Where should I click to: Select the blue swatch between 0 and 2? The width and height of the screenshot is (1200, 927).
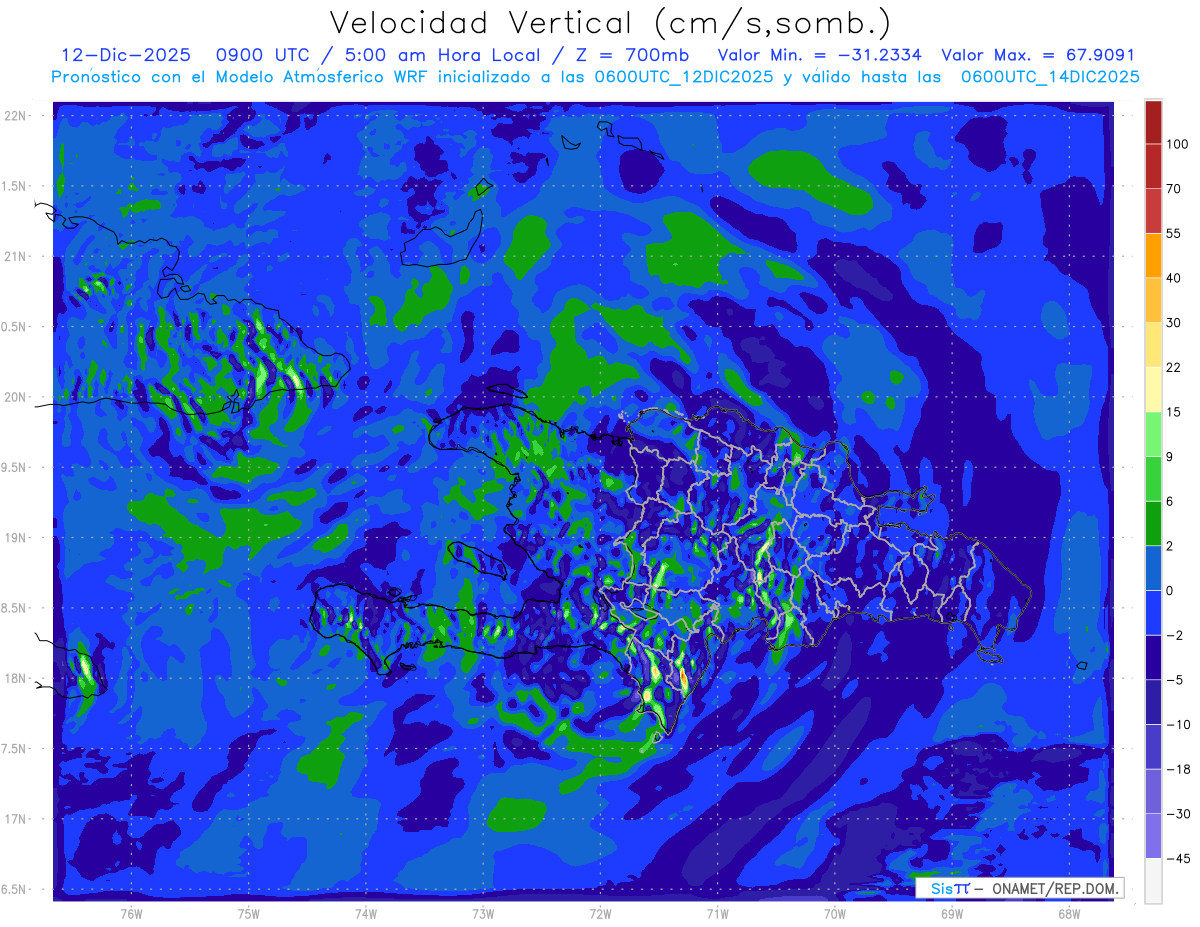point(1153,568)
